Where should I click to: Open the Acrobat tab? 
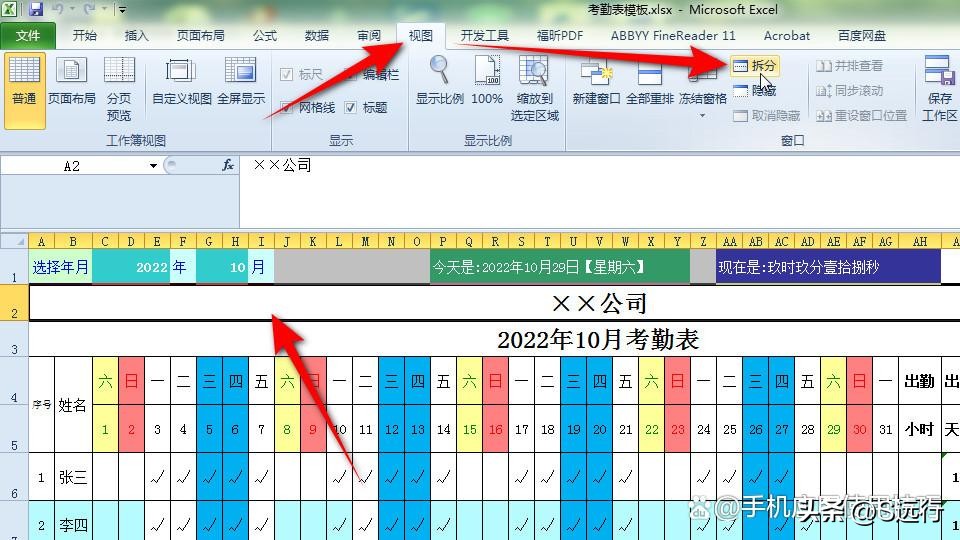pos(787,36)
